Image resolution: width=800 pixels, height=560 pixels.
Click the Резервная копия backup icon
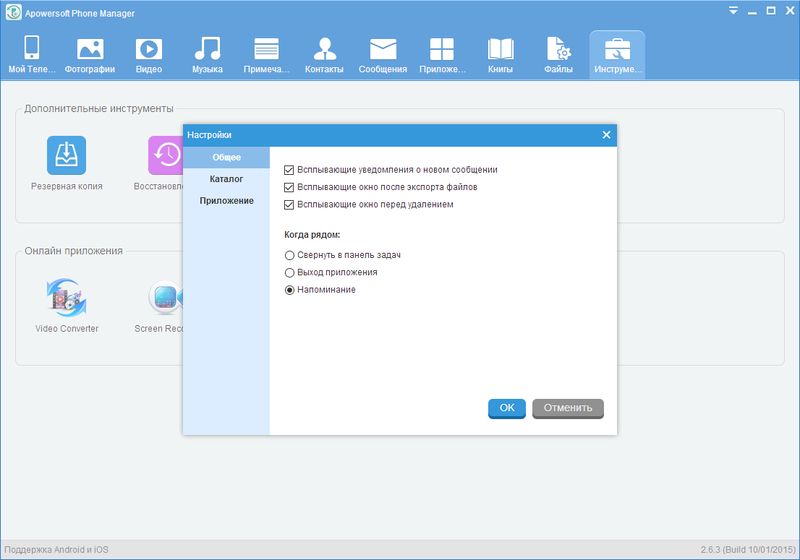tap(66, 156)
